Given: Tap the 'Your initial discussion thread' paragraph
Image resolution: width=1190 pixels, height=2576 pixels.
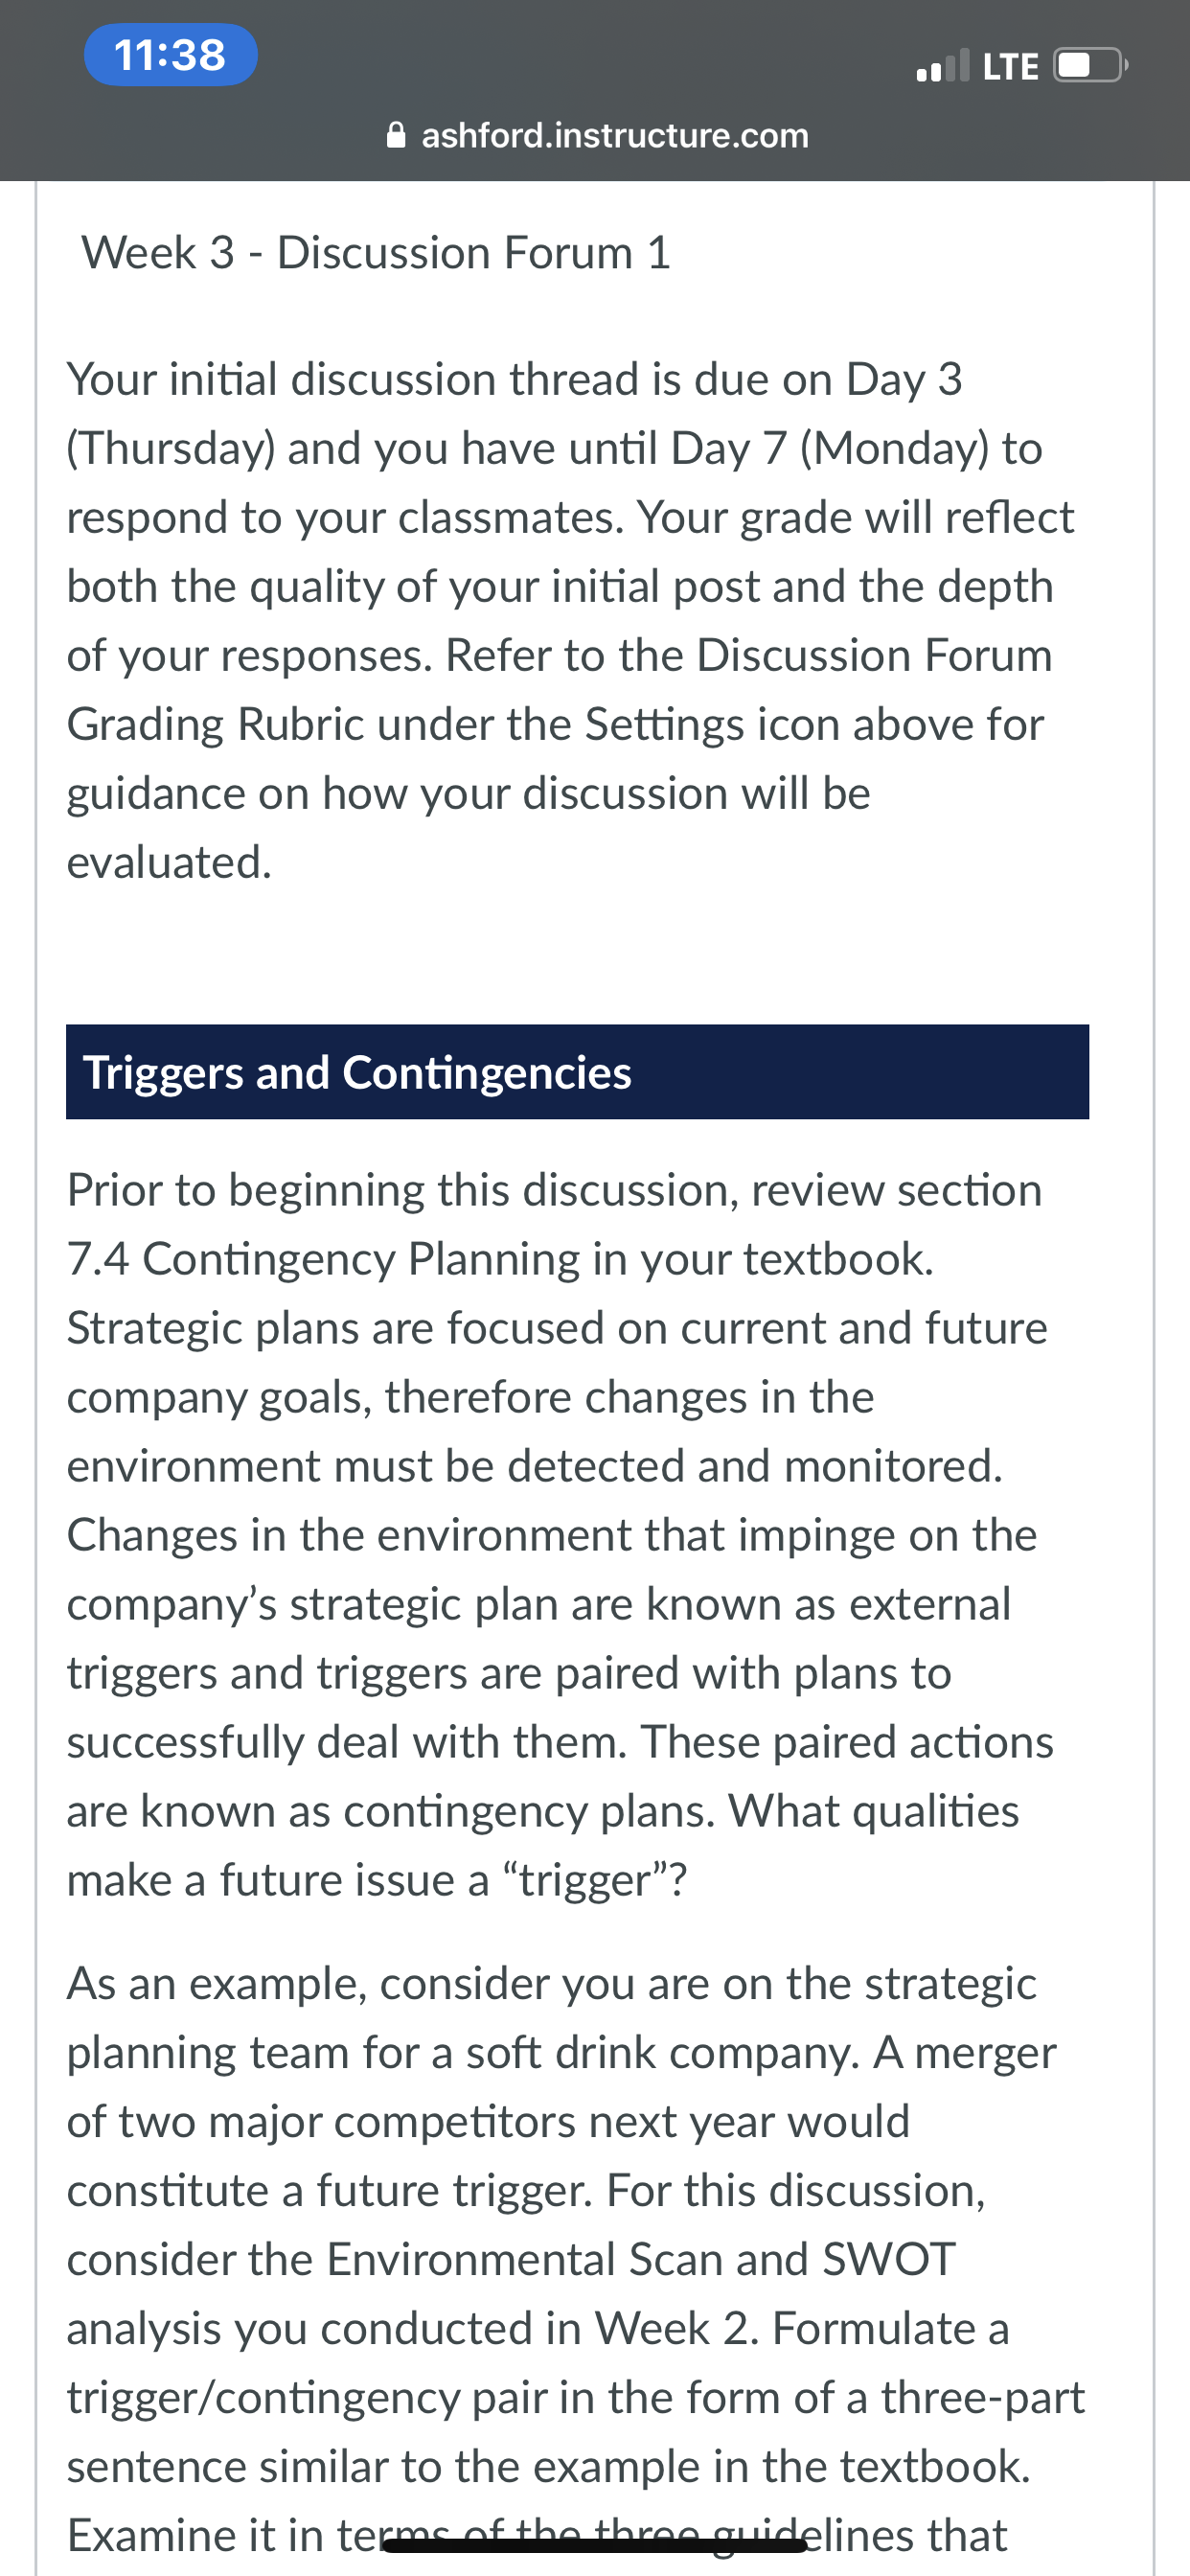Looking at the screenshot, I should 570,620.
